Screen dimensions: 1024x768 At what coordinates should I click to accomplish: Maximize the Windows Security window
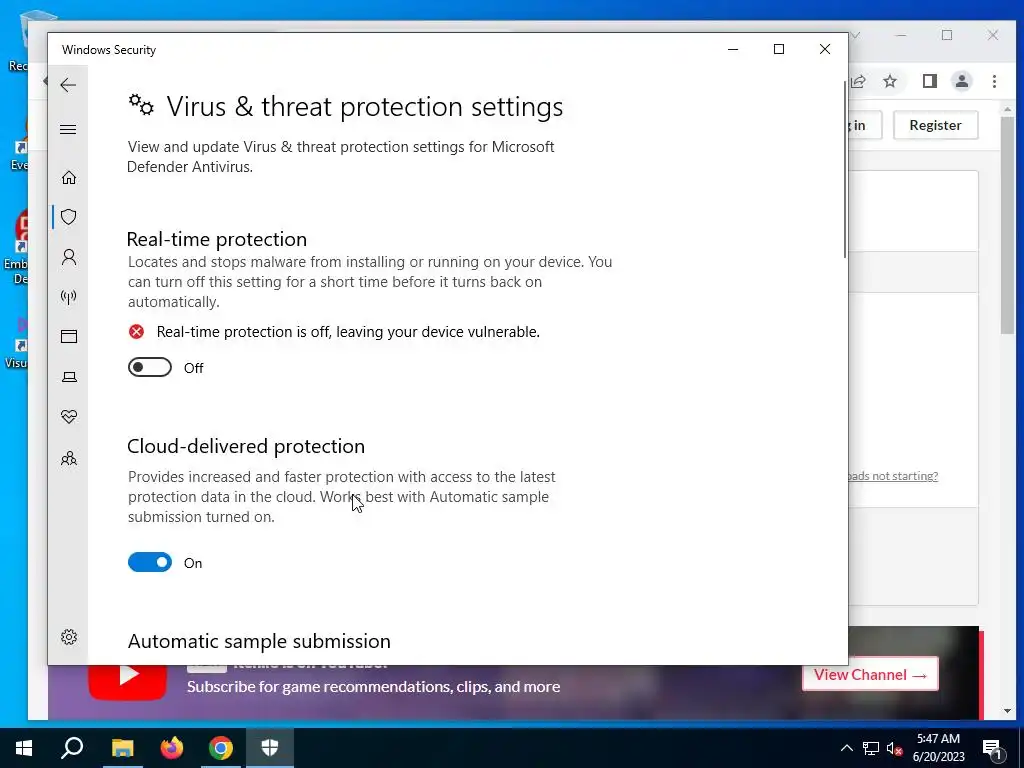778,49
